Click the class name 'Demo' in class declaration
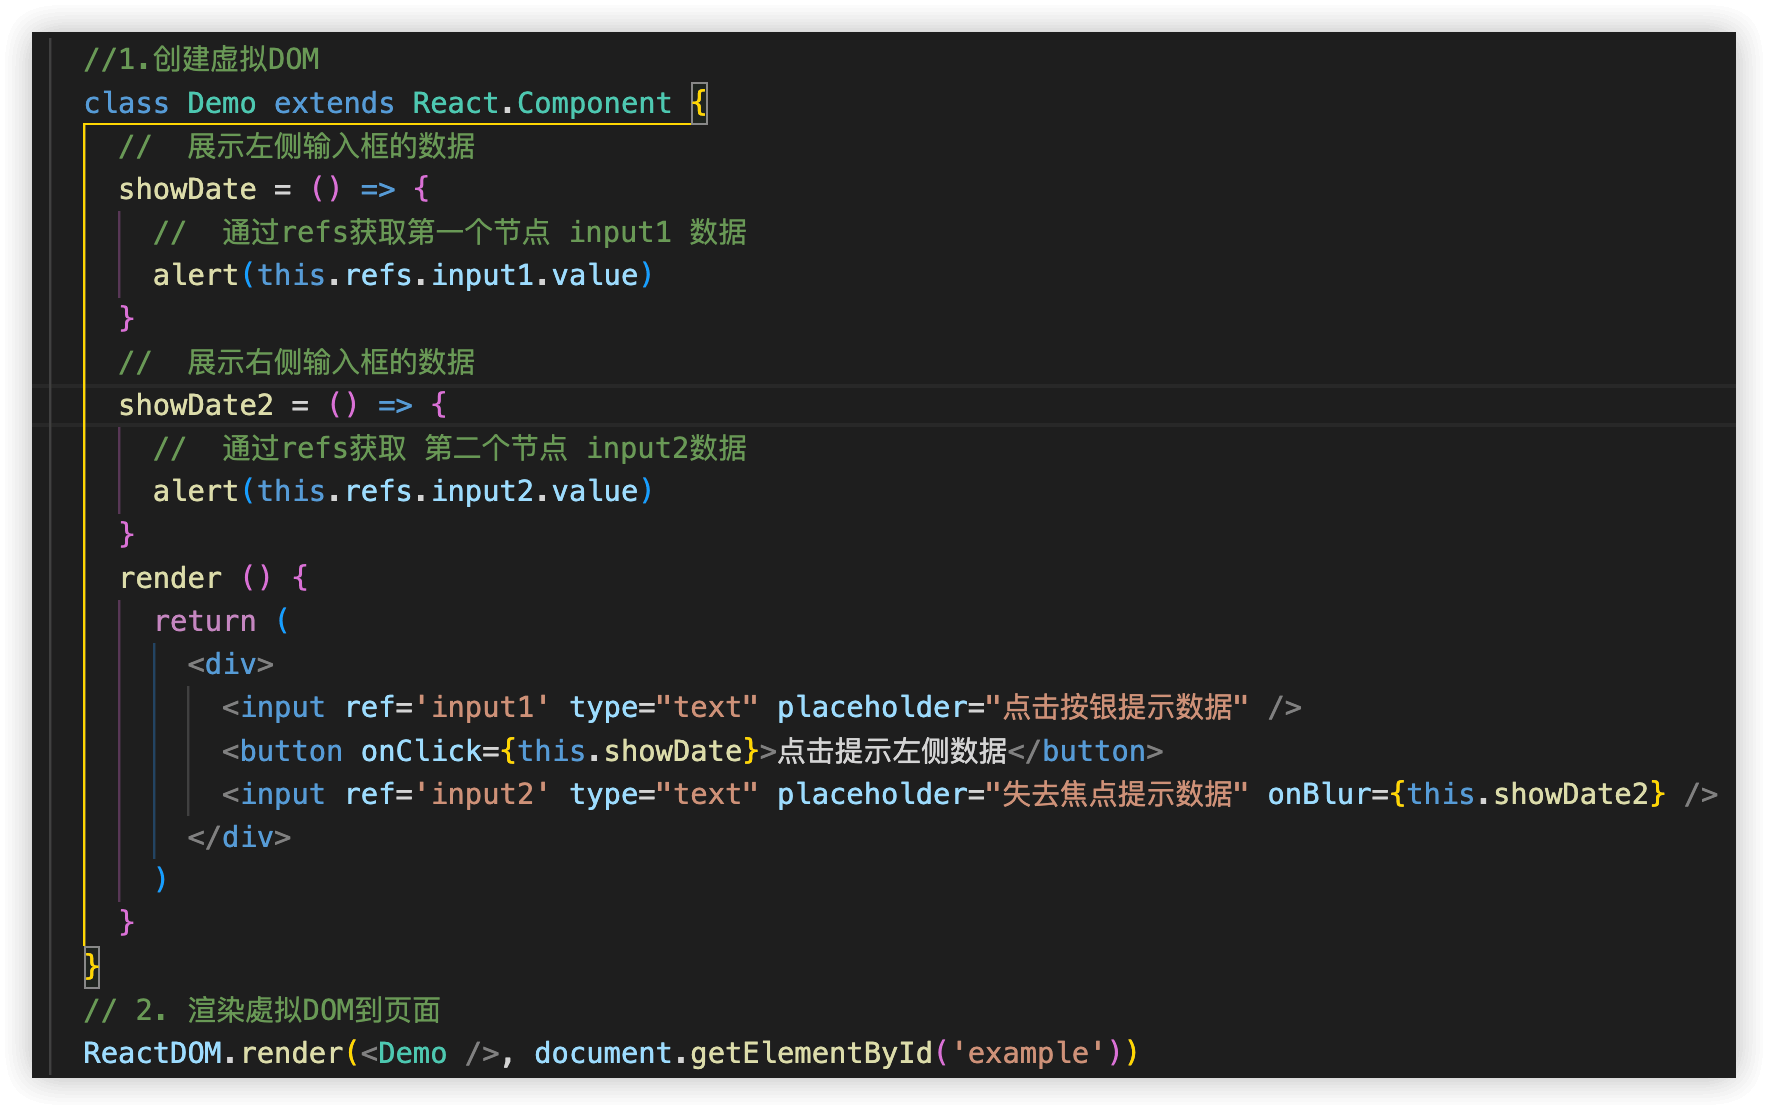The height and width of the screenshot is (1110, 1768). pyautogui.click(x=221, y=103)
